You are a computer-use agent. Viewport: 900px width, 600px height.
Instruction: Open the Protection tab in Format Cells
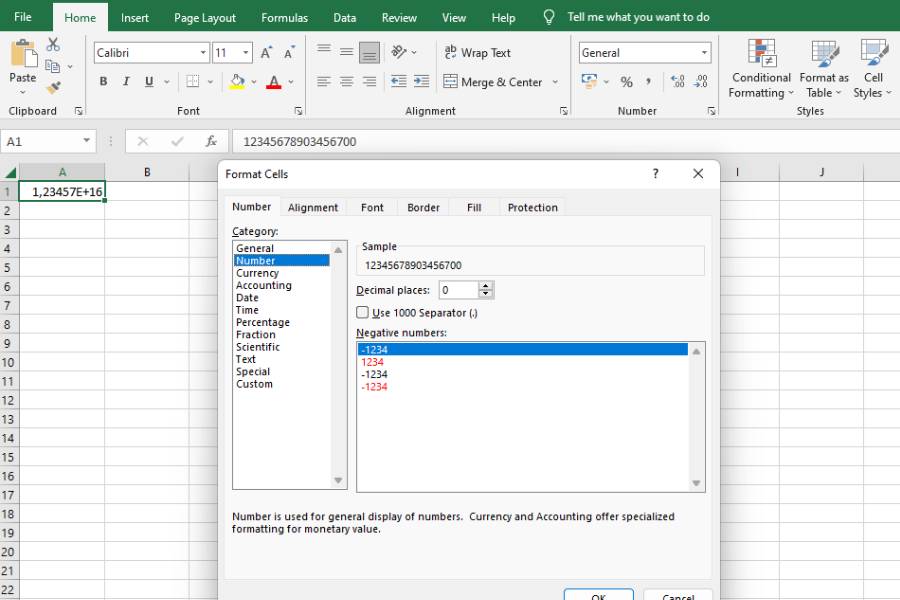pos(533,207)
